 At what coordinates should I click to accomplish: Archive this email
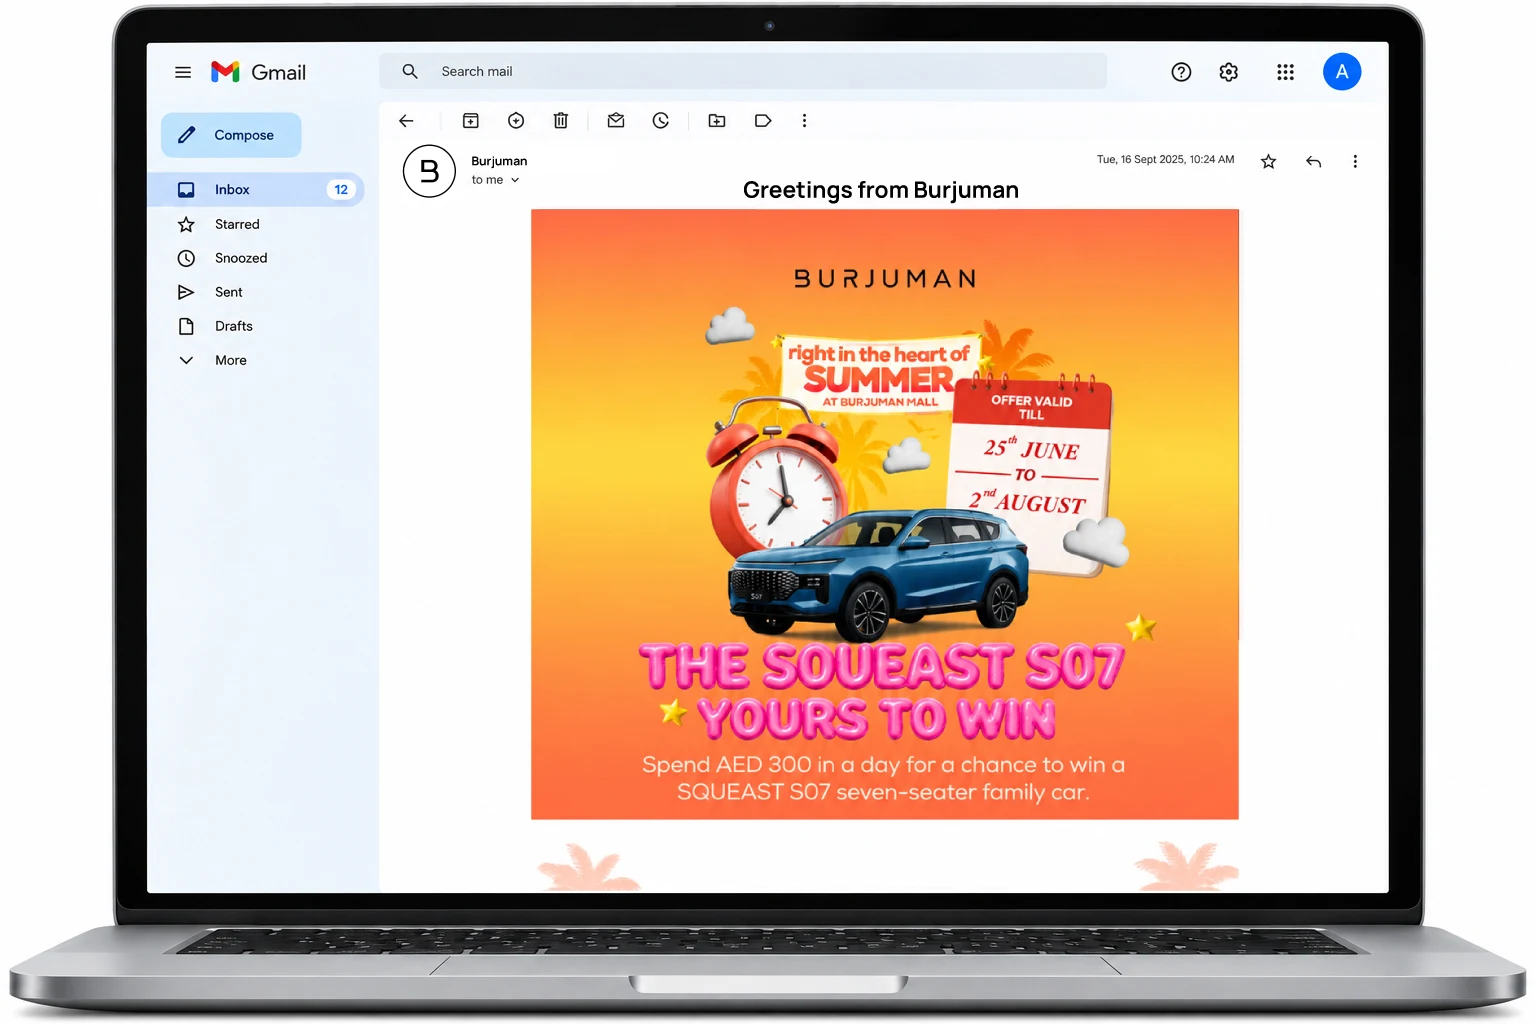click(471, 121)
